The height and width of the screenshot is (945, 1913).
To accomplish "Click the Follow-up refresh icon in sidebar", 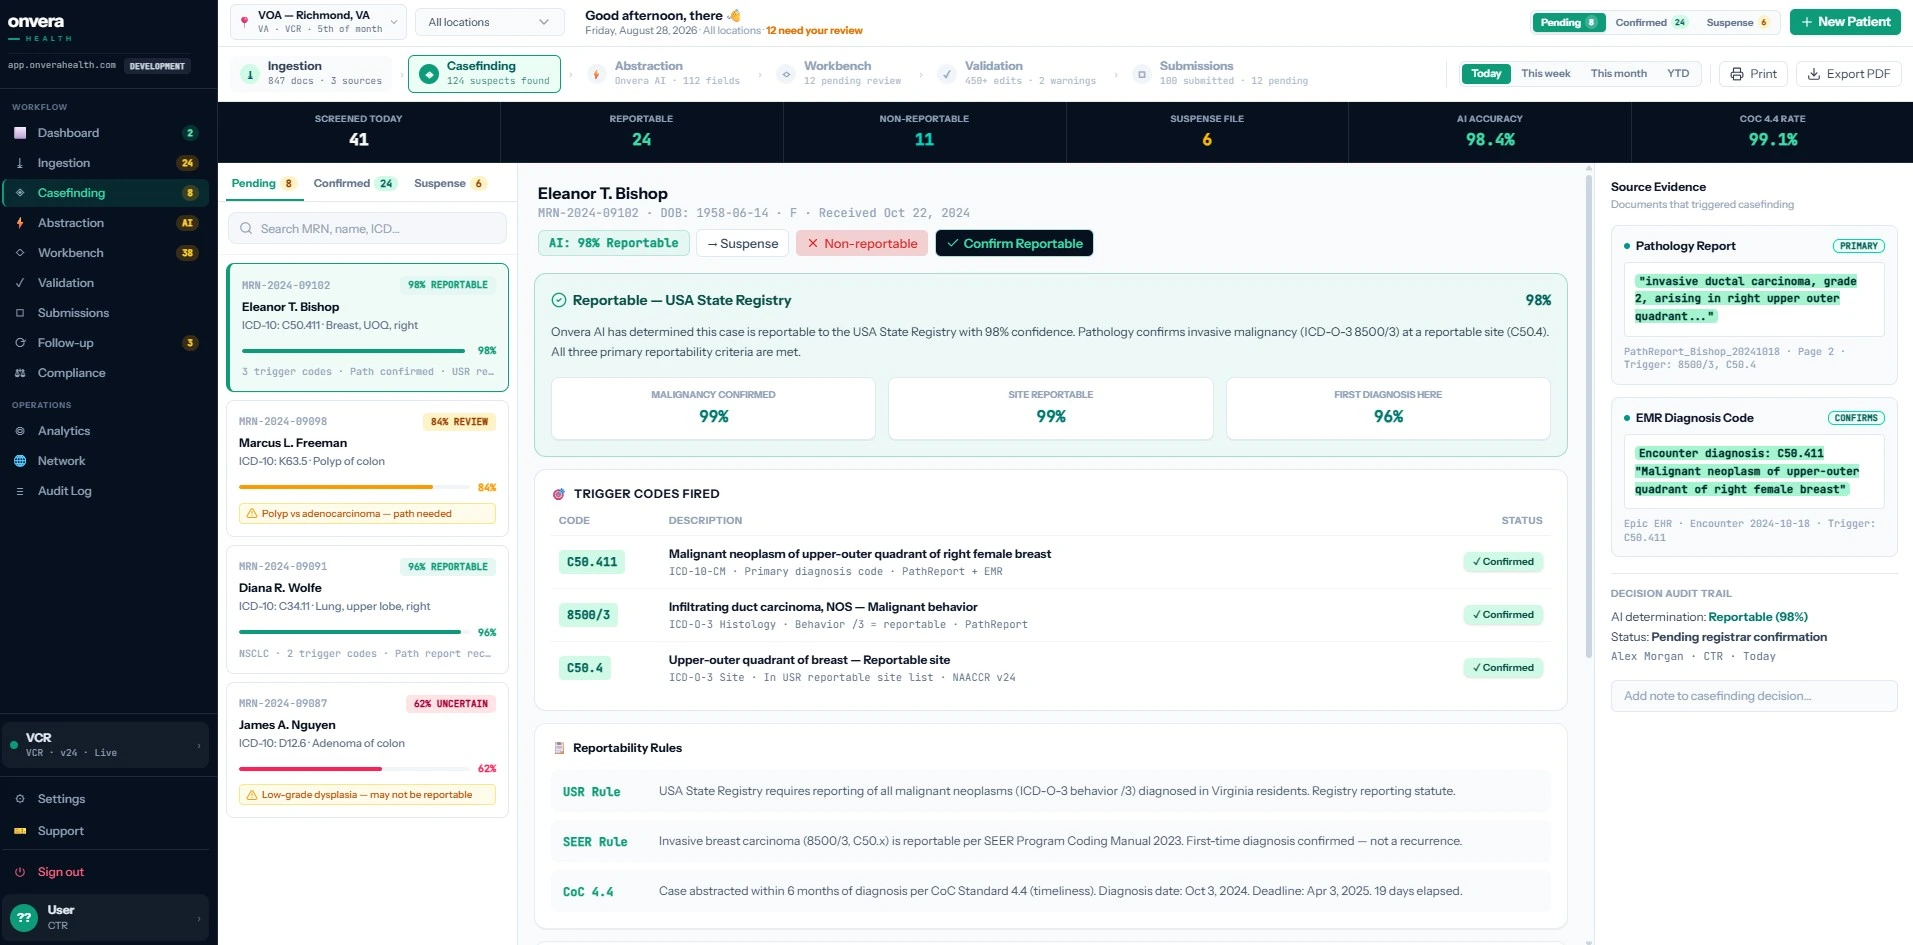I will (20, 343).
